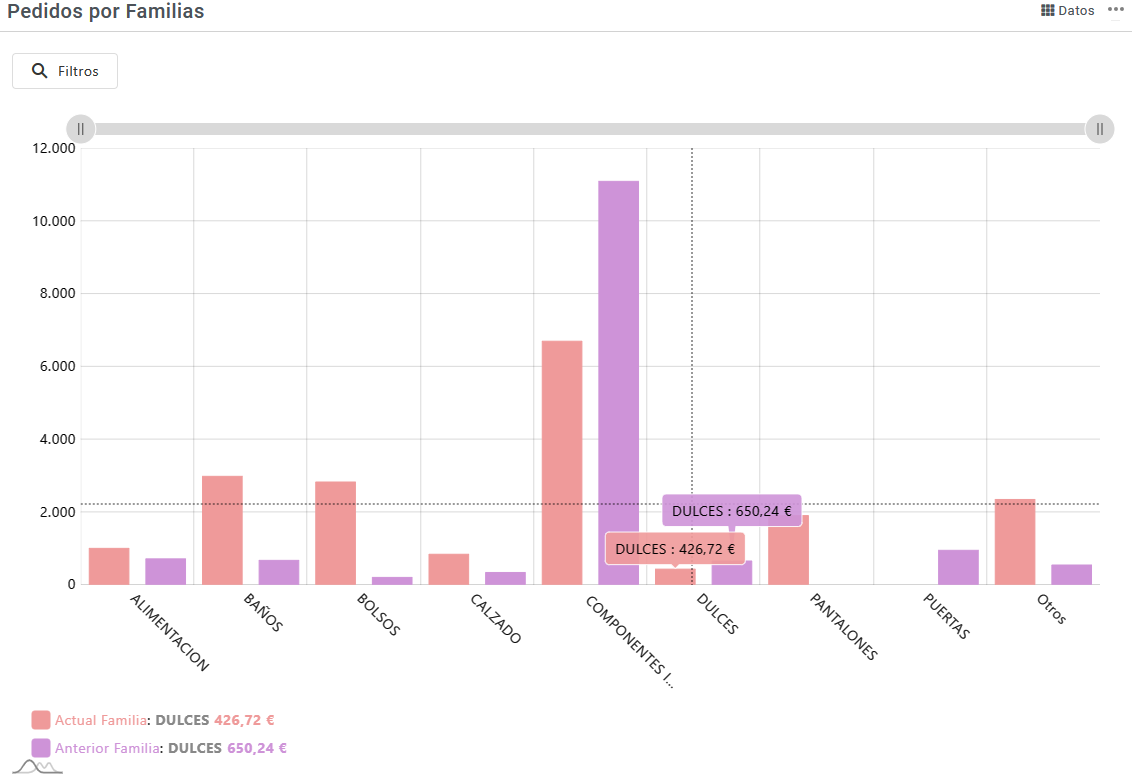Open the three-dot more options menu
The height and width of the screenshot is (782, 1132).
tap(1116, 9)
